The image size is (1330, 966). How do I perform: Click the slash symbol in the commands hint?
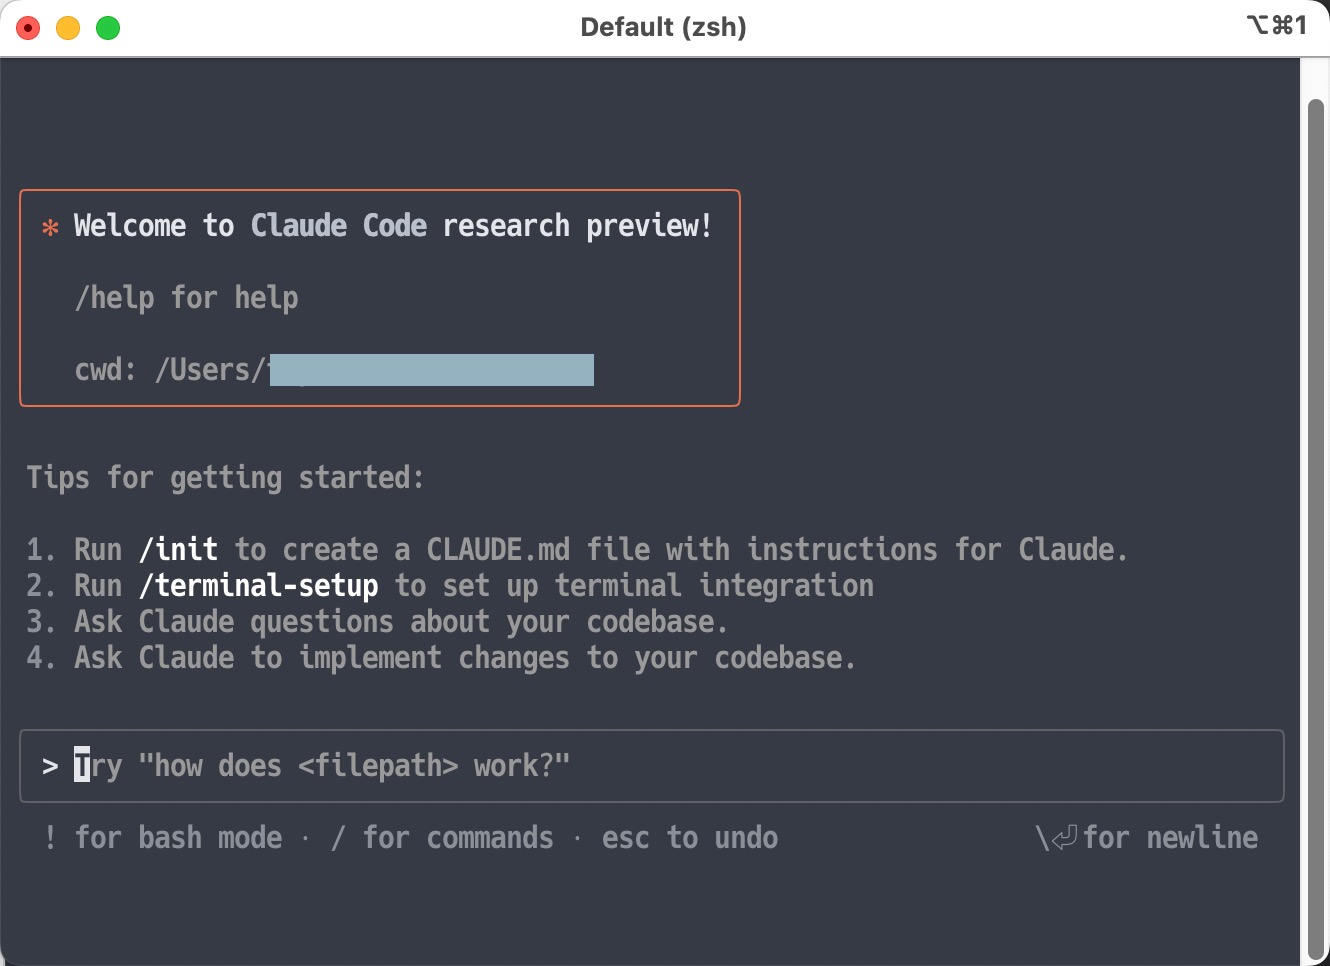336,838
